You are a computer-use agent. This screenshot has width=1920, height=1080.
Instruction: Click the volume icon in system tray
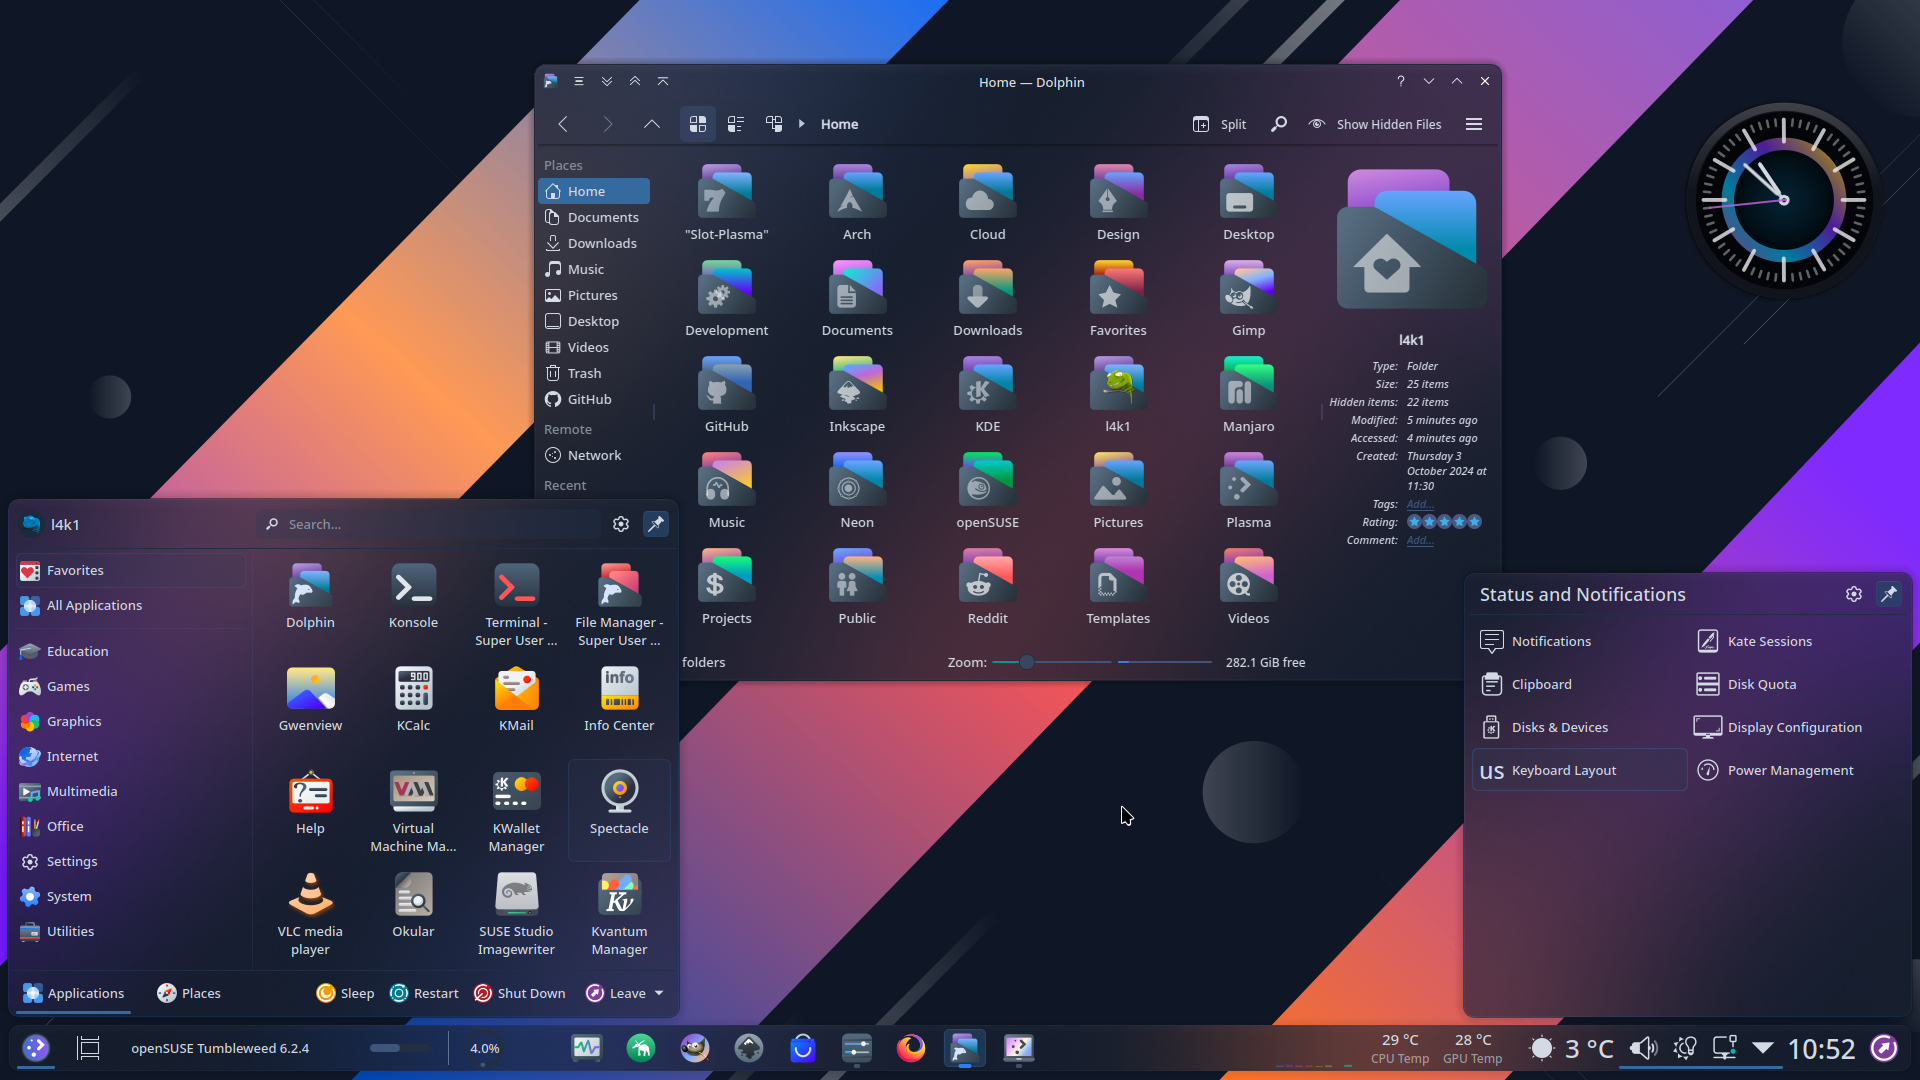click(x=1643, y=1048)
